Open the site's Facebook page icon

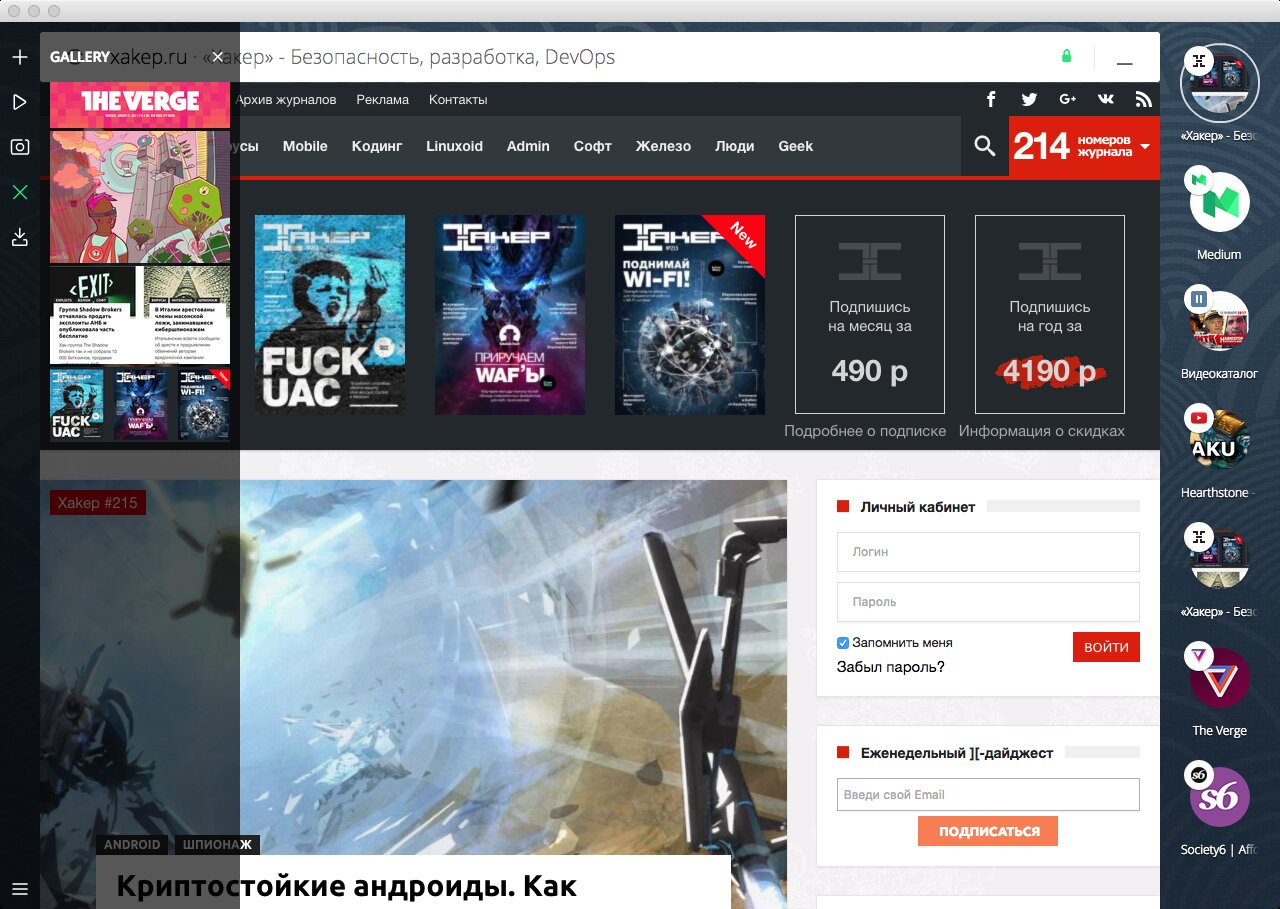click(991, 99)
